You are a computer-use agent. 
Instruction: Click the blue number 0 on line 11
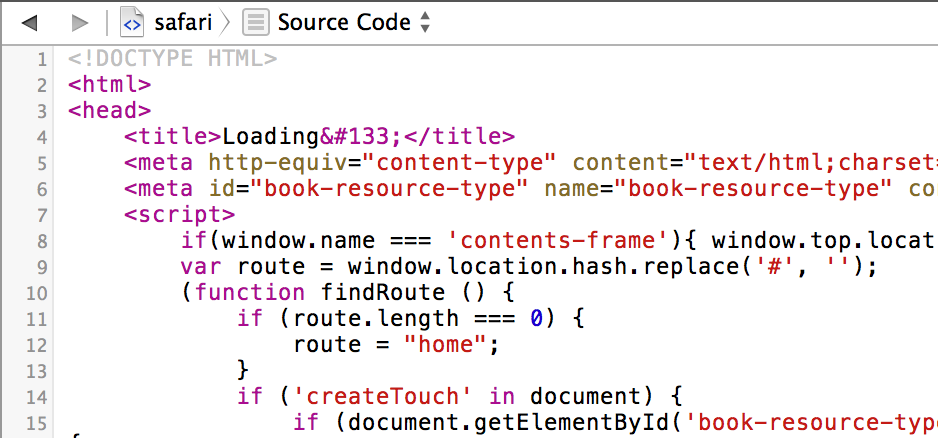[x=535, y=319]
